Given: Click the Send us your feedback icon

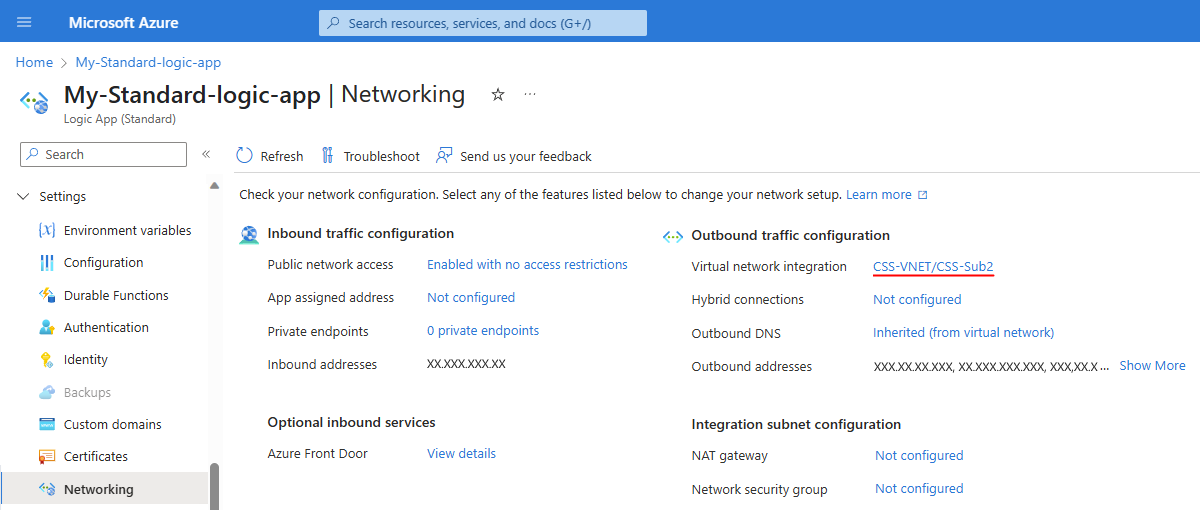Looking at the screenshot, I should (444, 156).
